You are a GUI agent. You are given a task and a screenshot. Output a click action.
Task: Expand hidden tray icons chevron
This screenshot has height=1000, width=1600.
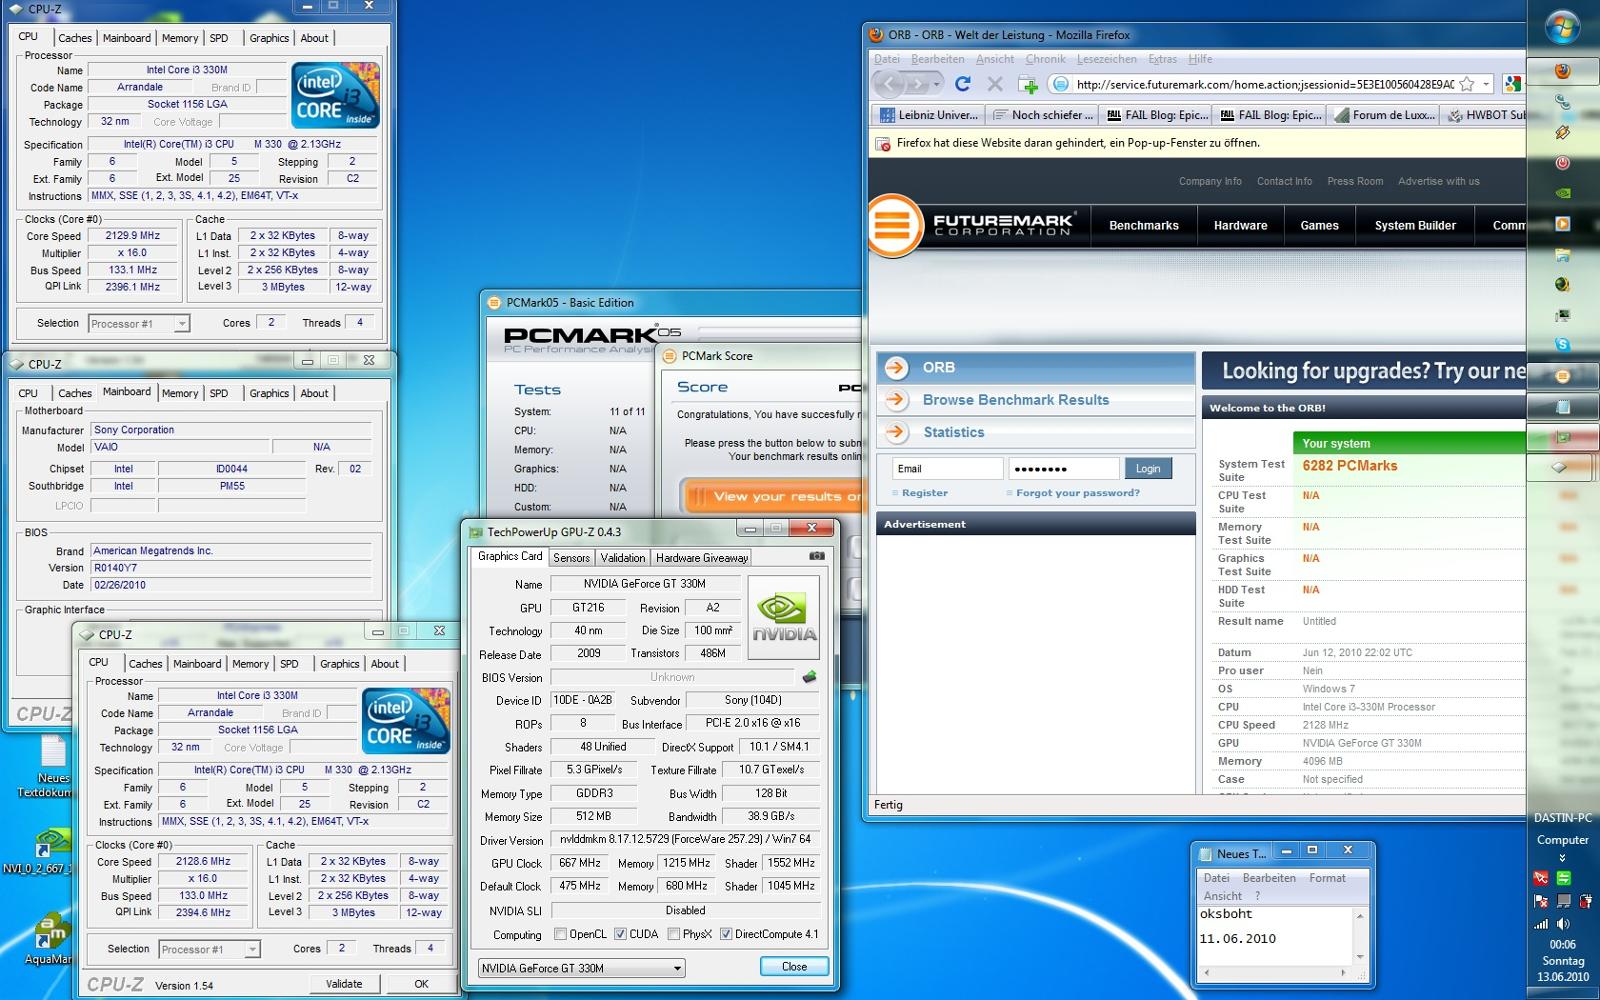pos(1562,858)
